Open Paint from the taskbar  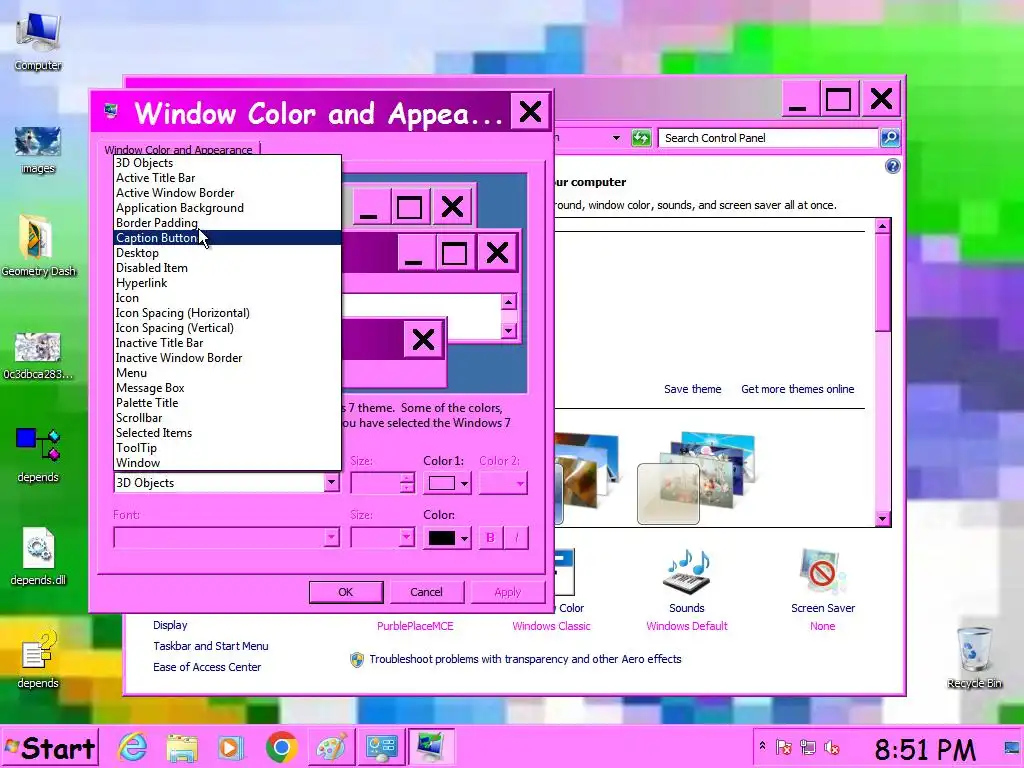click(x=331, y=748)
